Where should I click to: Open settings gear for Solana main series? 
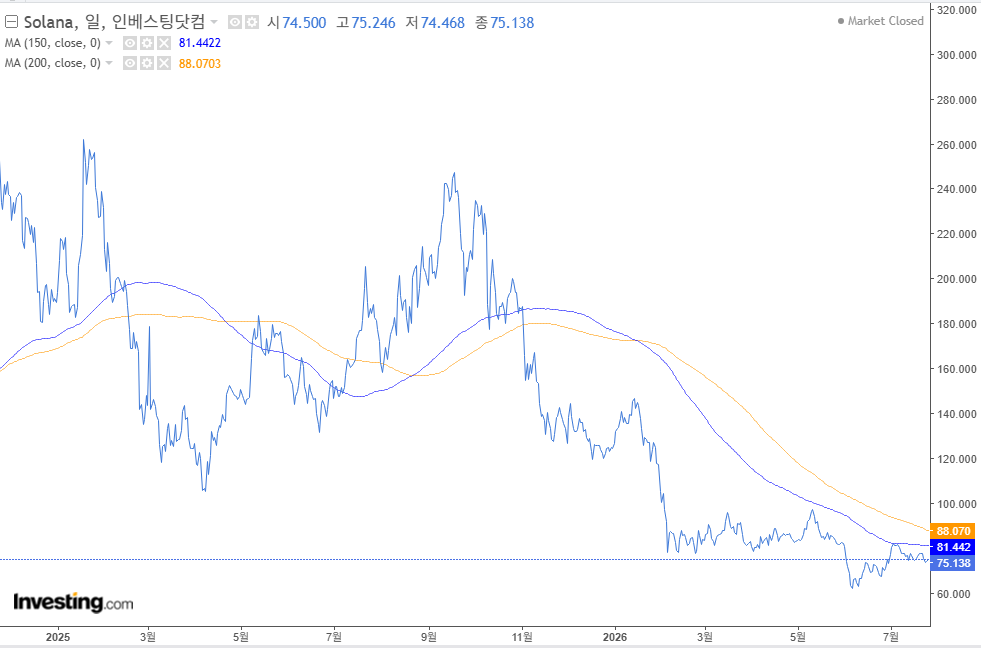tap(252, 23)
